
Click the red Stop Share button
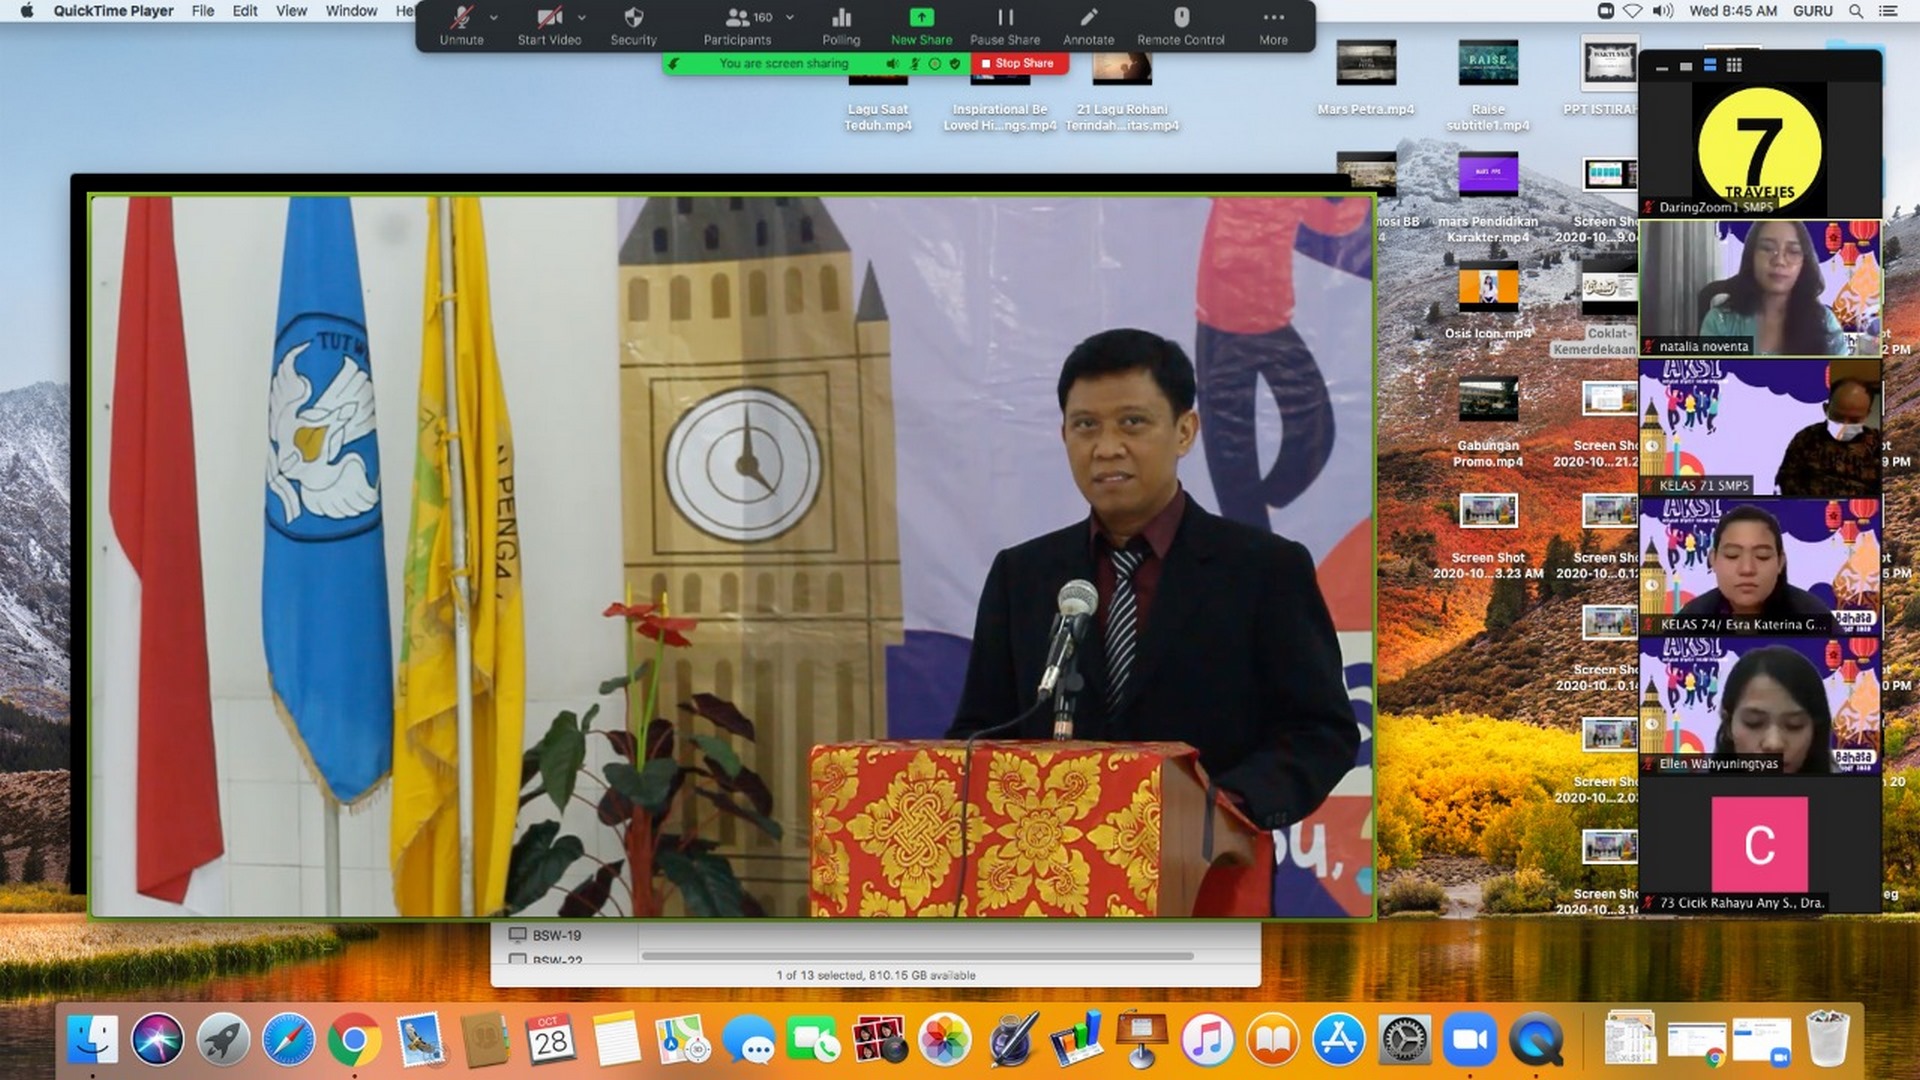click(x=1018, y=63)
